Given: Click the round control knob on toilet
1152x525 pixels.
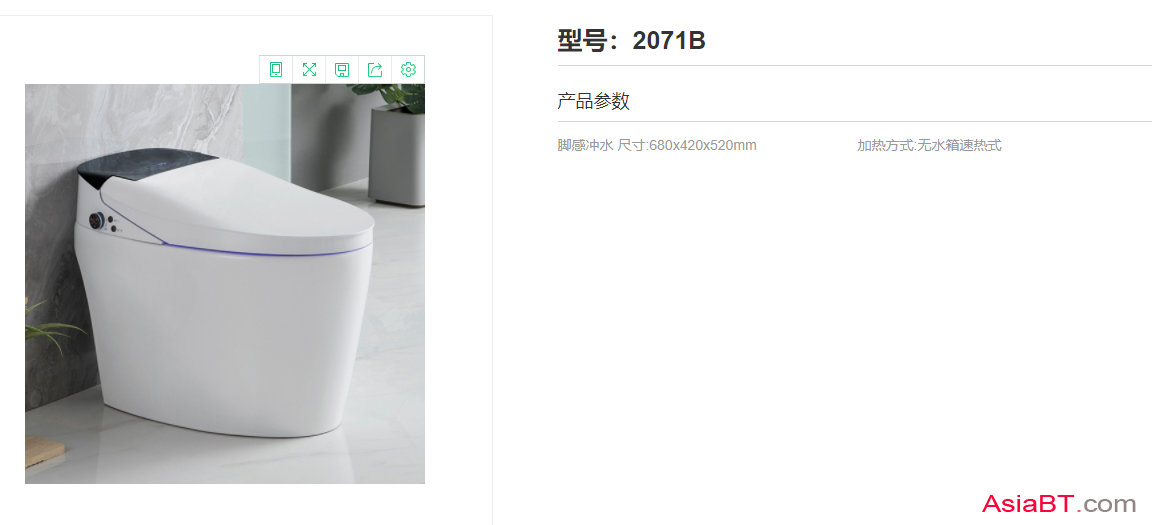Looking at the screenshot, I should [x=96, y=220].
